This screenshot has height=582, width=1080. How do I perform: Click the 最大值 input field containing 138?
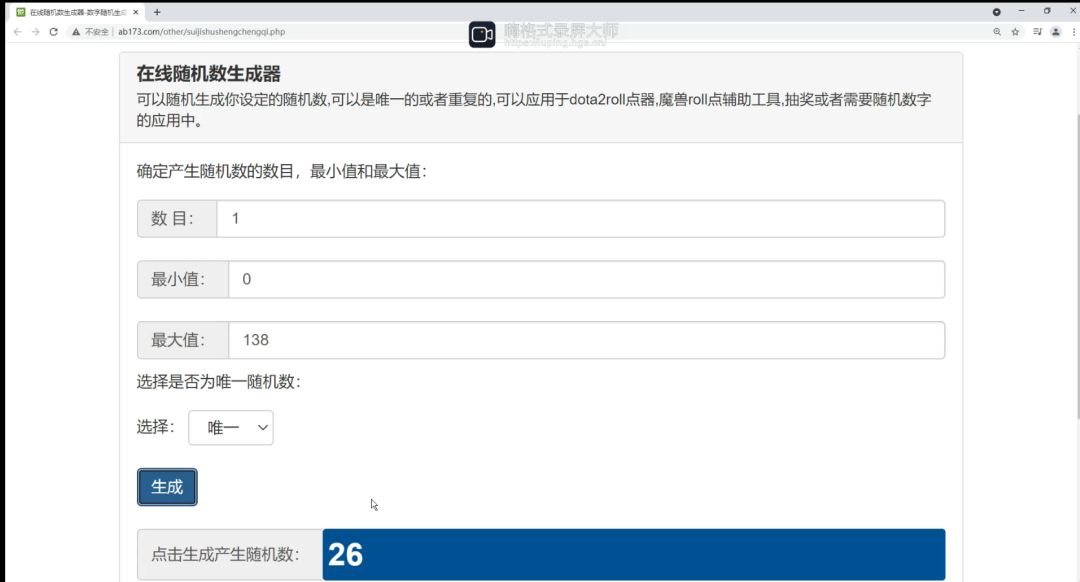tap(586, 340)
